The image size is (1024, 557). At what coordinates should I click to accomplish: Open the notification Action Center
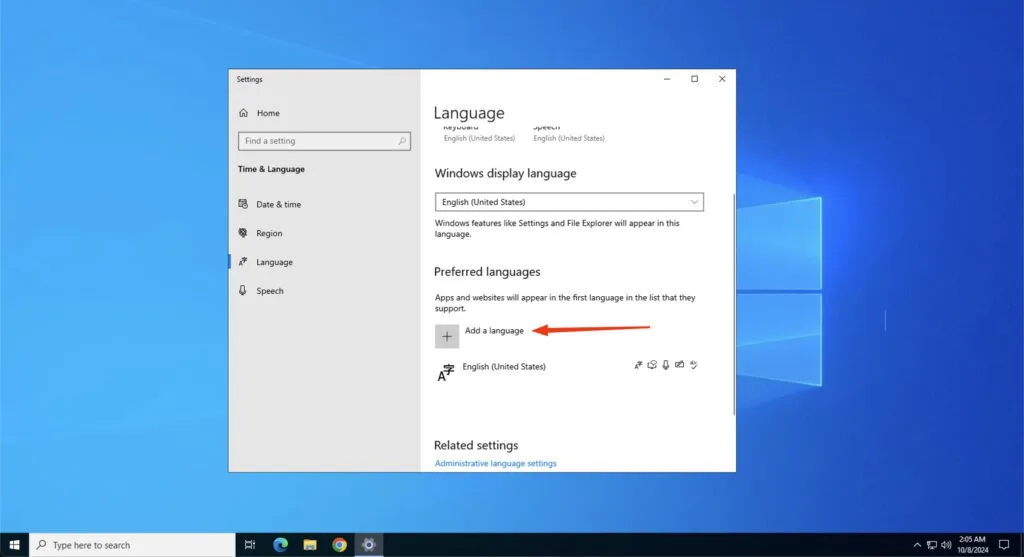tap(1004, 545)
